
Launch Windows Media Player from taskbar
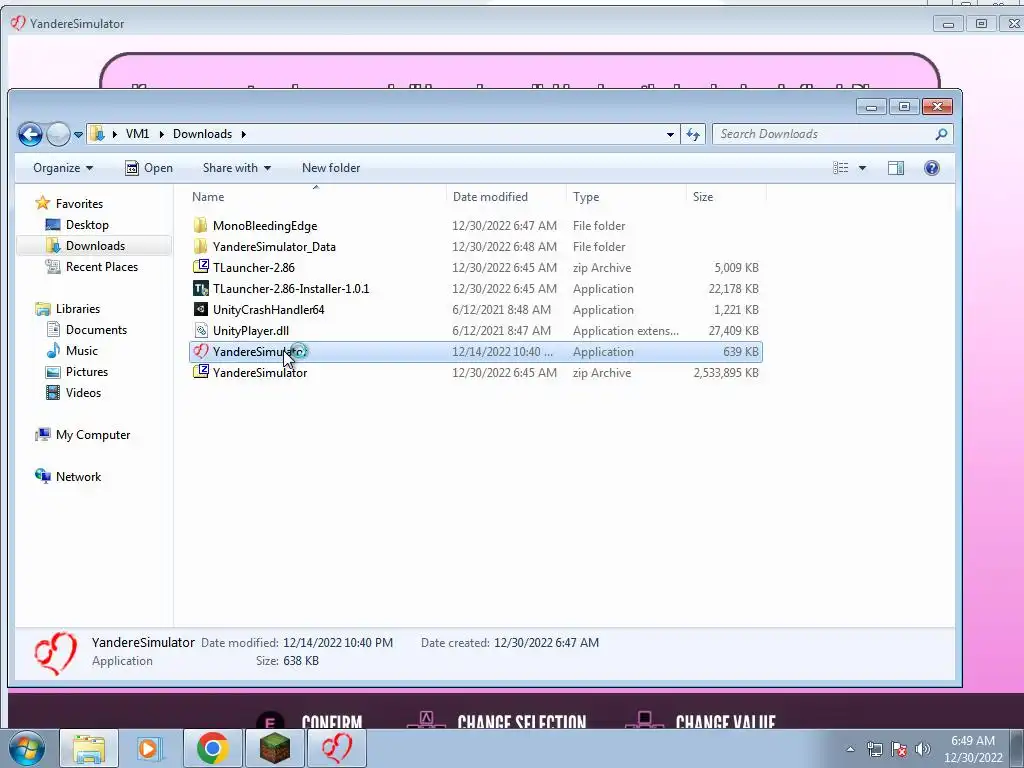pos(150,748)
